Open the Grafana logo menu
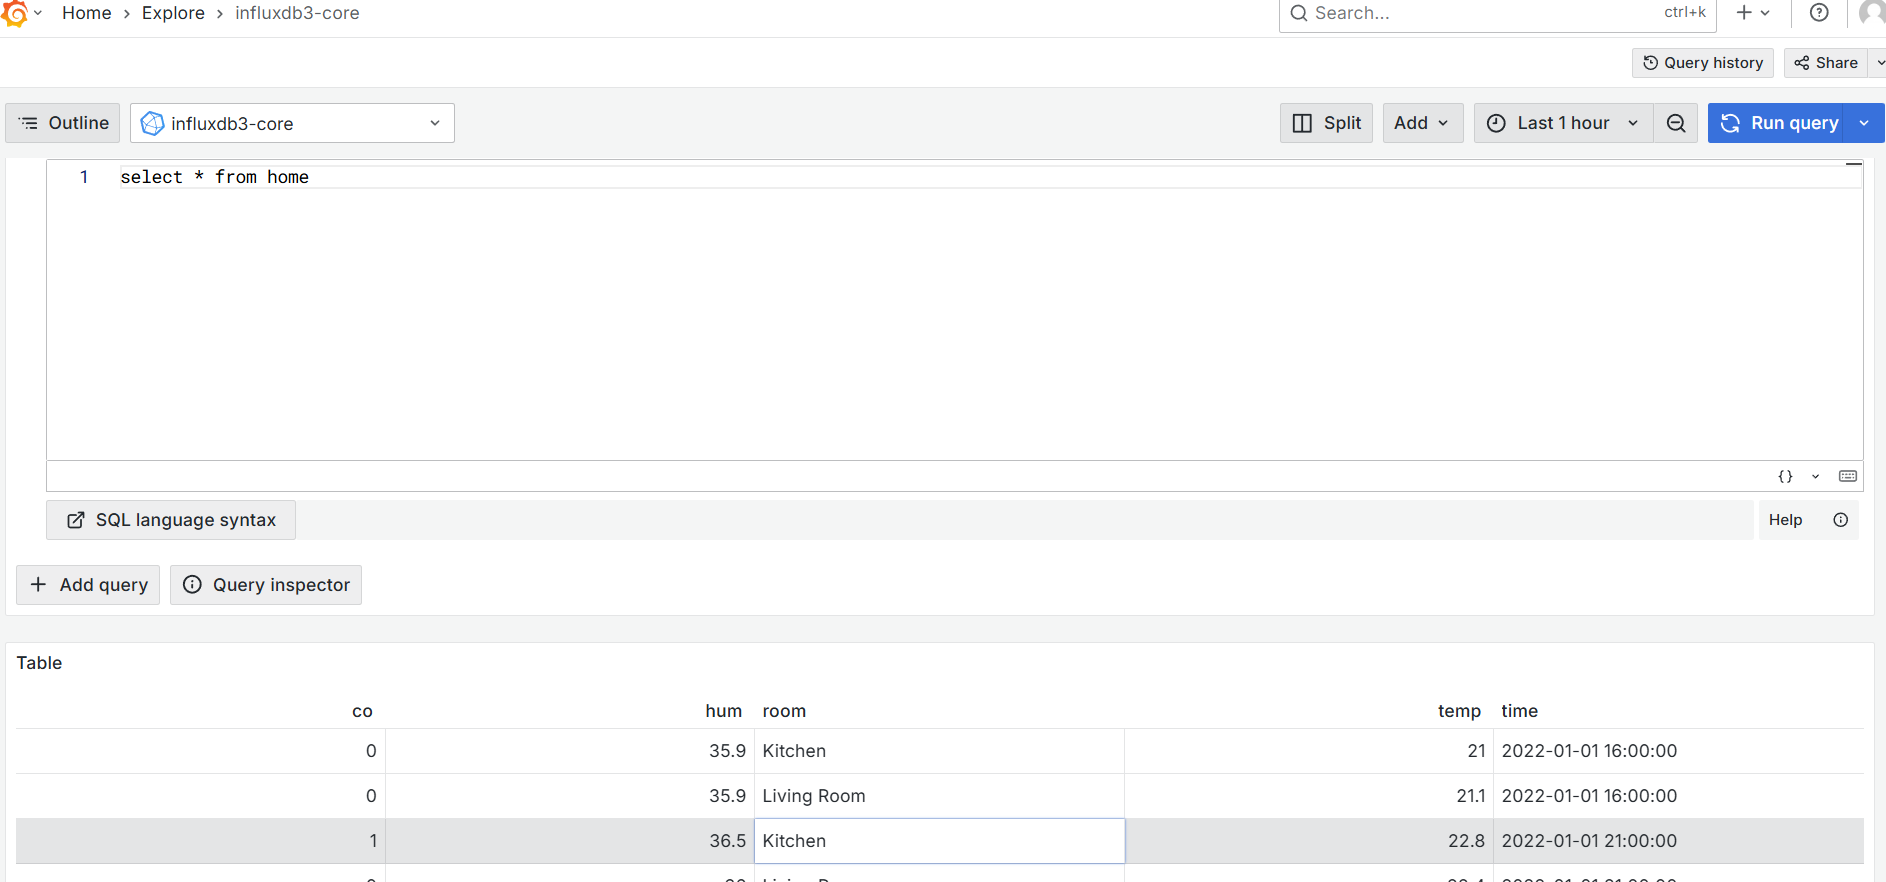This screenshot has width=1886, height=882. 14,13
